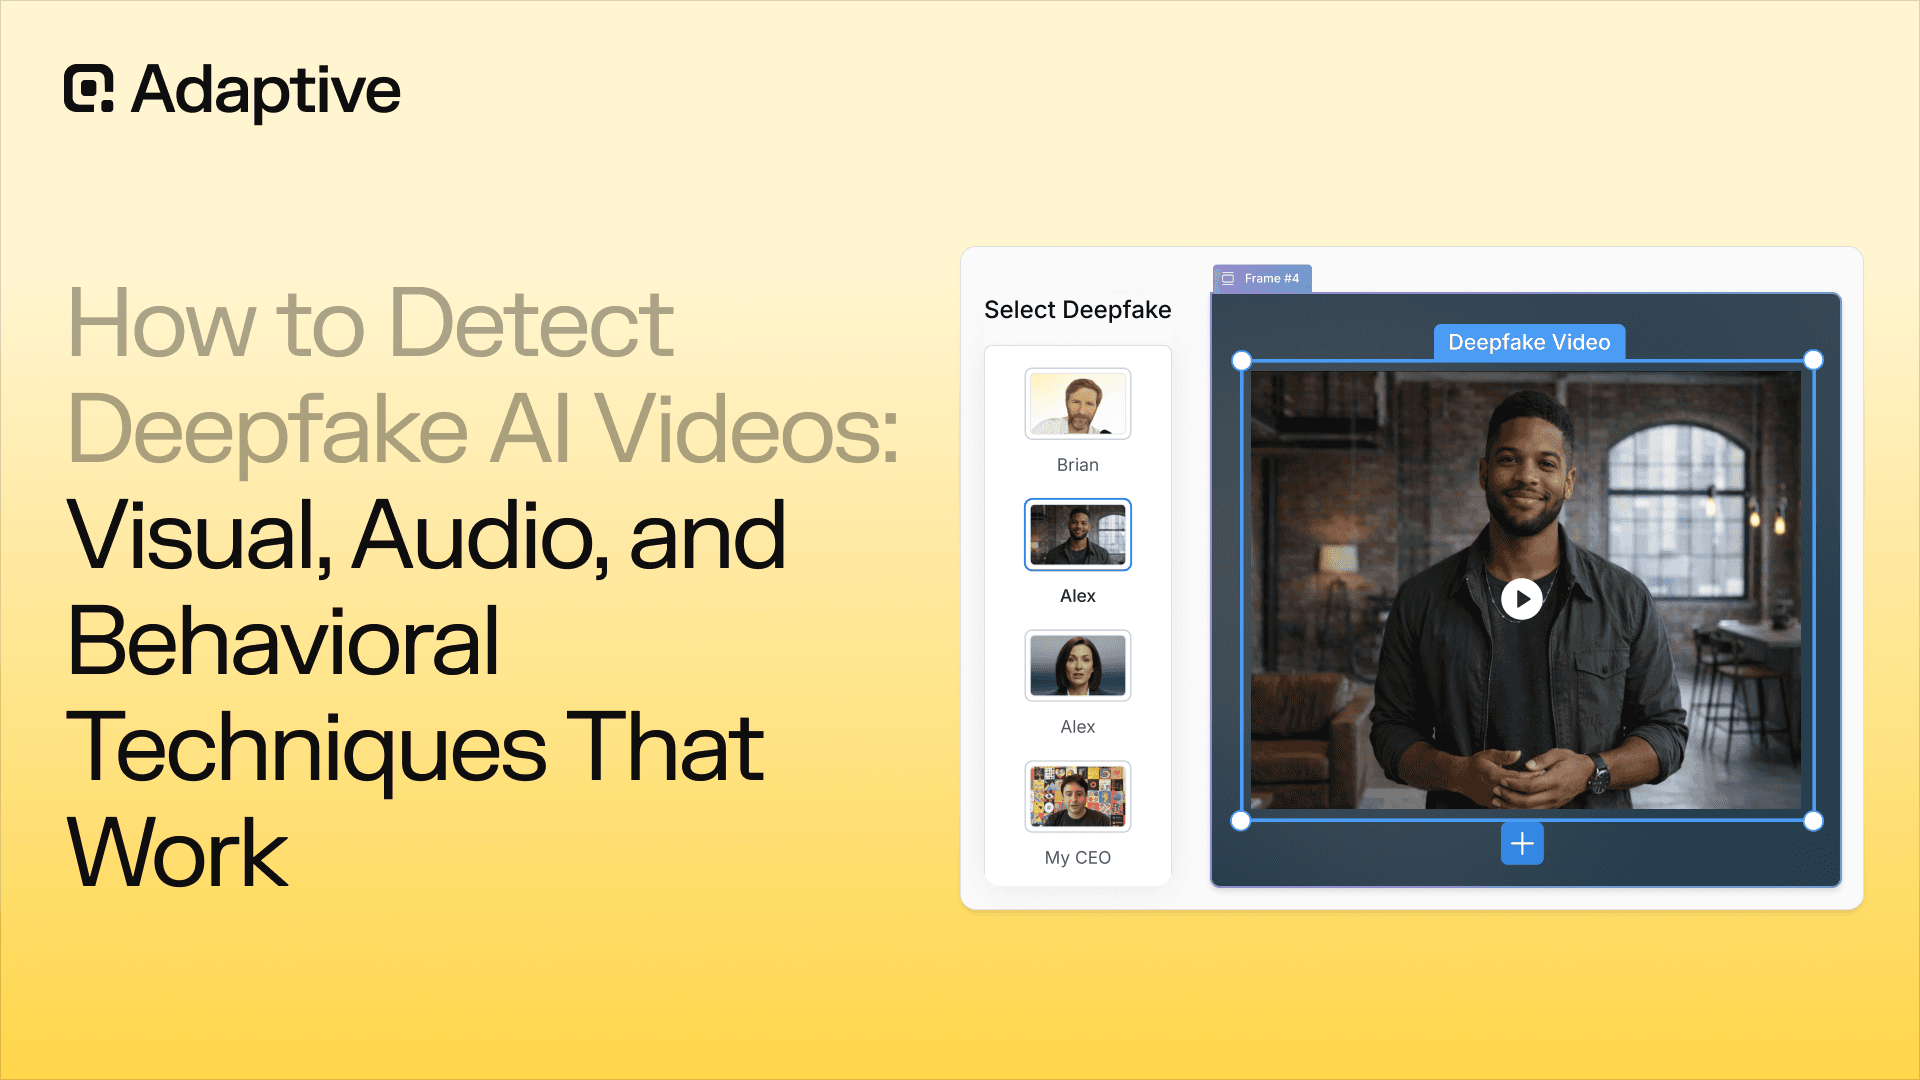This screenshot has height=1080, width=1920.
Task: Click the top-right selection handle of the video
Action: point(1813,360)
